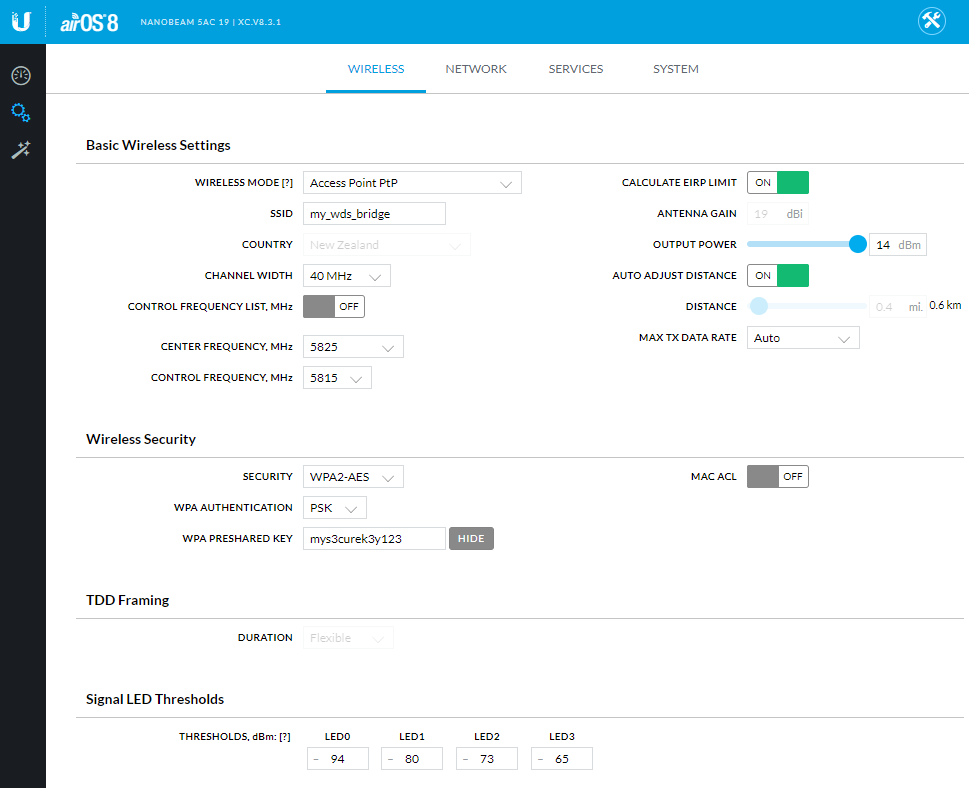The image size is (969, 788).
Task: Click the Ubiquiti U logo
Action: [x=22, y=21]
